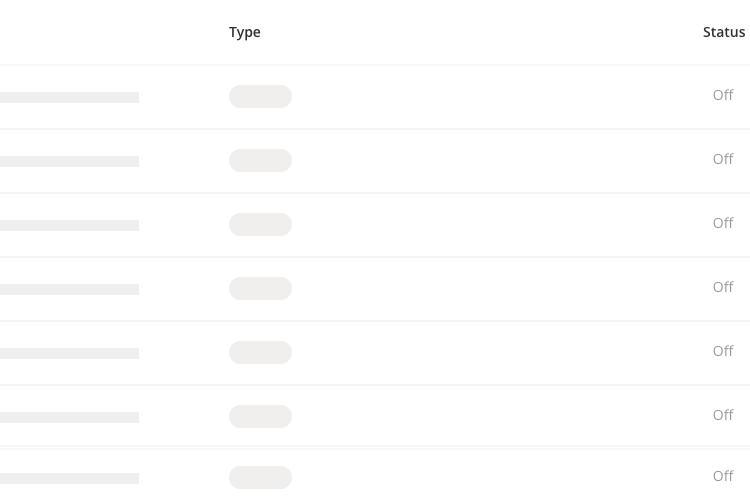Open the fifth row's loading name bar

[69, 354]
